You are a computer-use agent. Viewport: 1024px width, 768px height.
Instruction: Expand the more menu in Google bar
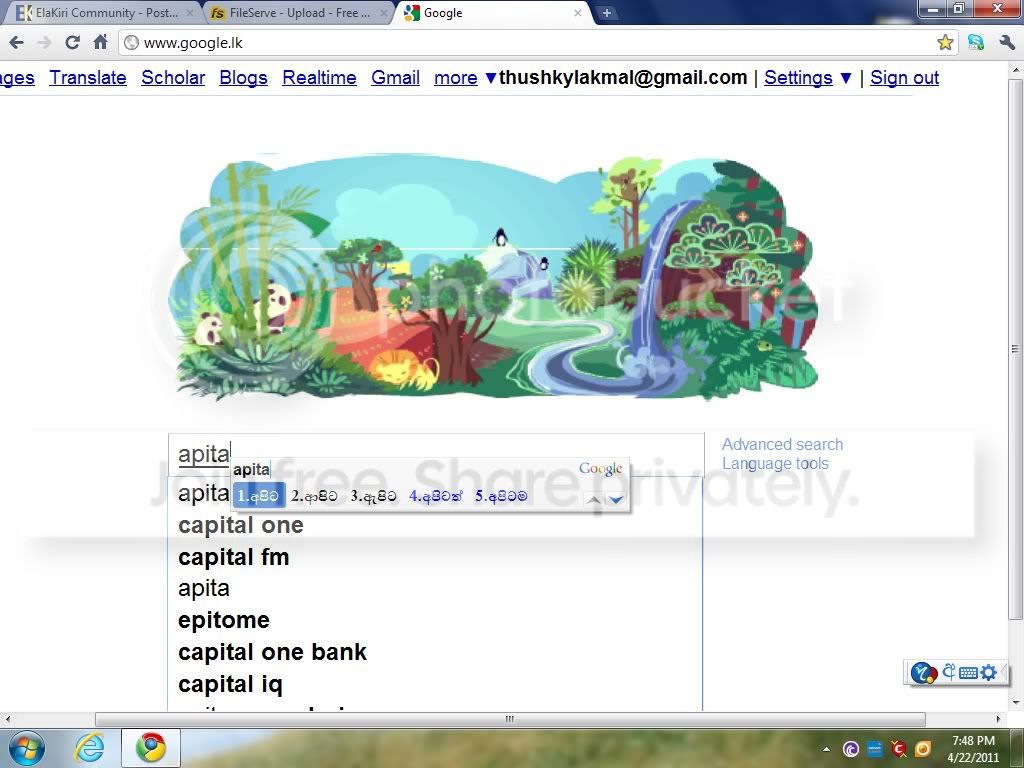tap(464, 78)
